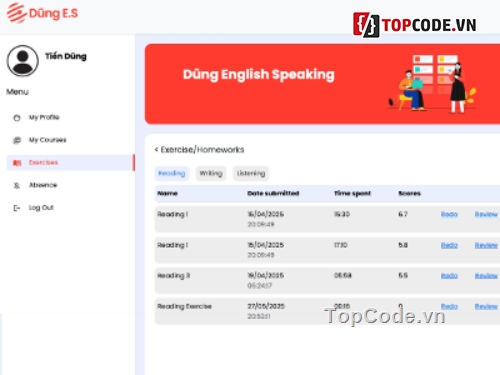The width and height of the screenshot is (500, 375).
Task: Click the Time spent column header
Action: point(353,193)
